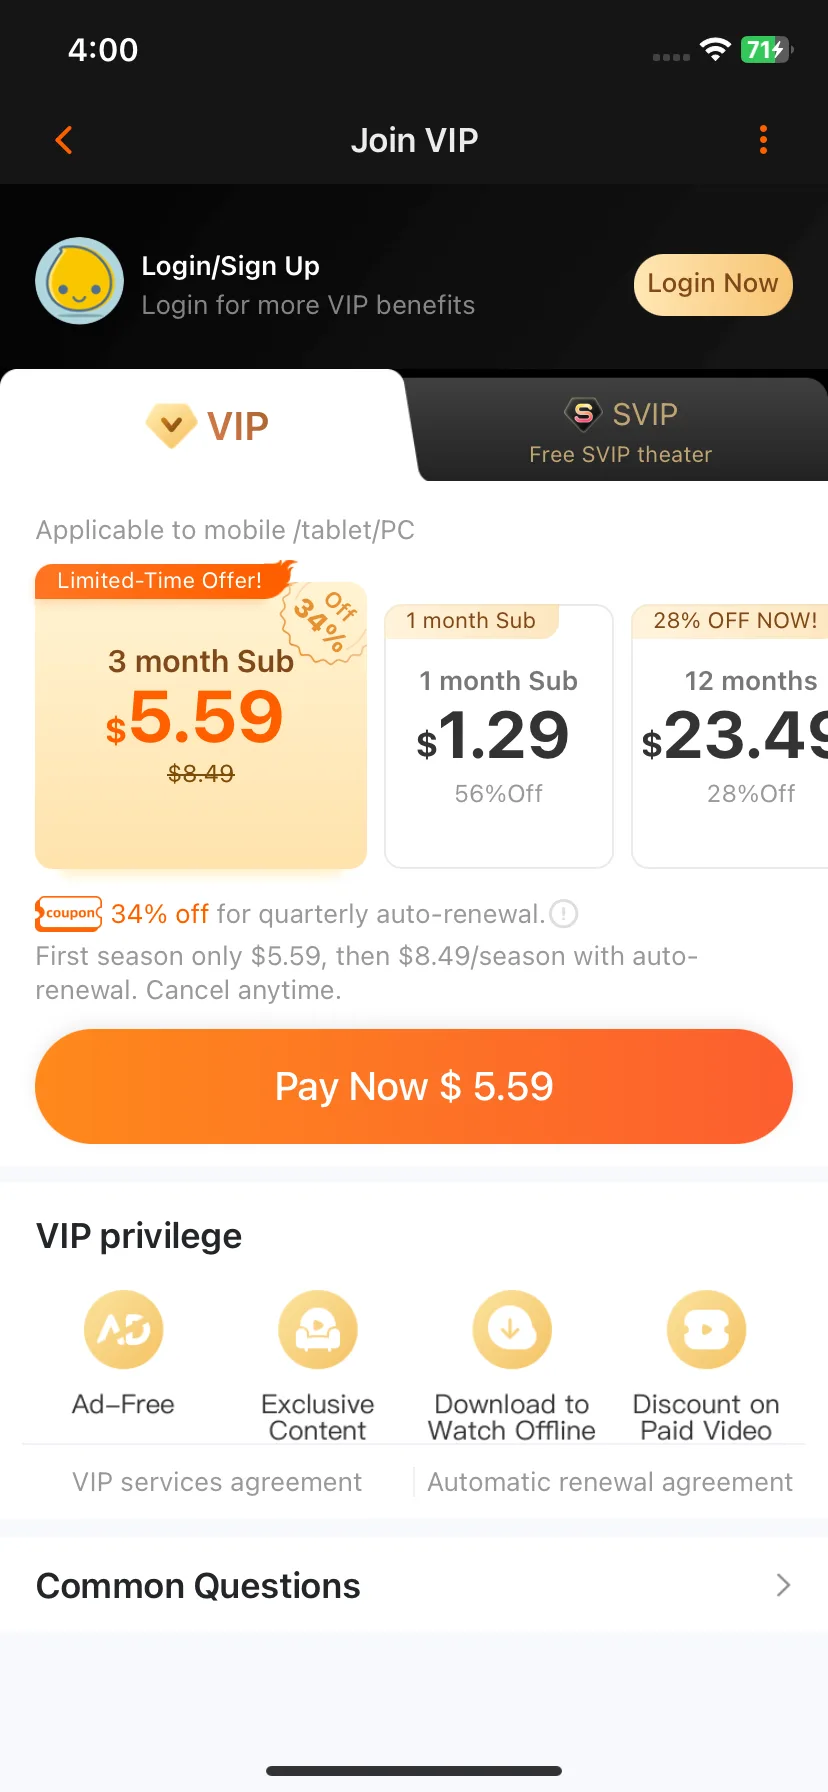Click the Login Now button
828x1792 pixels.
(713, 285)
